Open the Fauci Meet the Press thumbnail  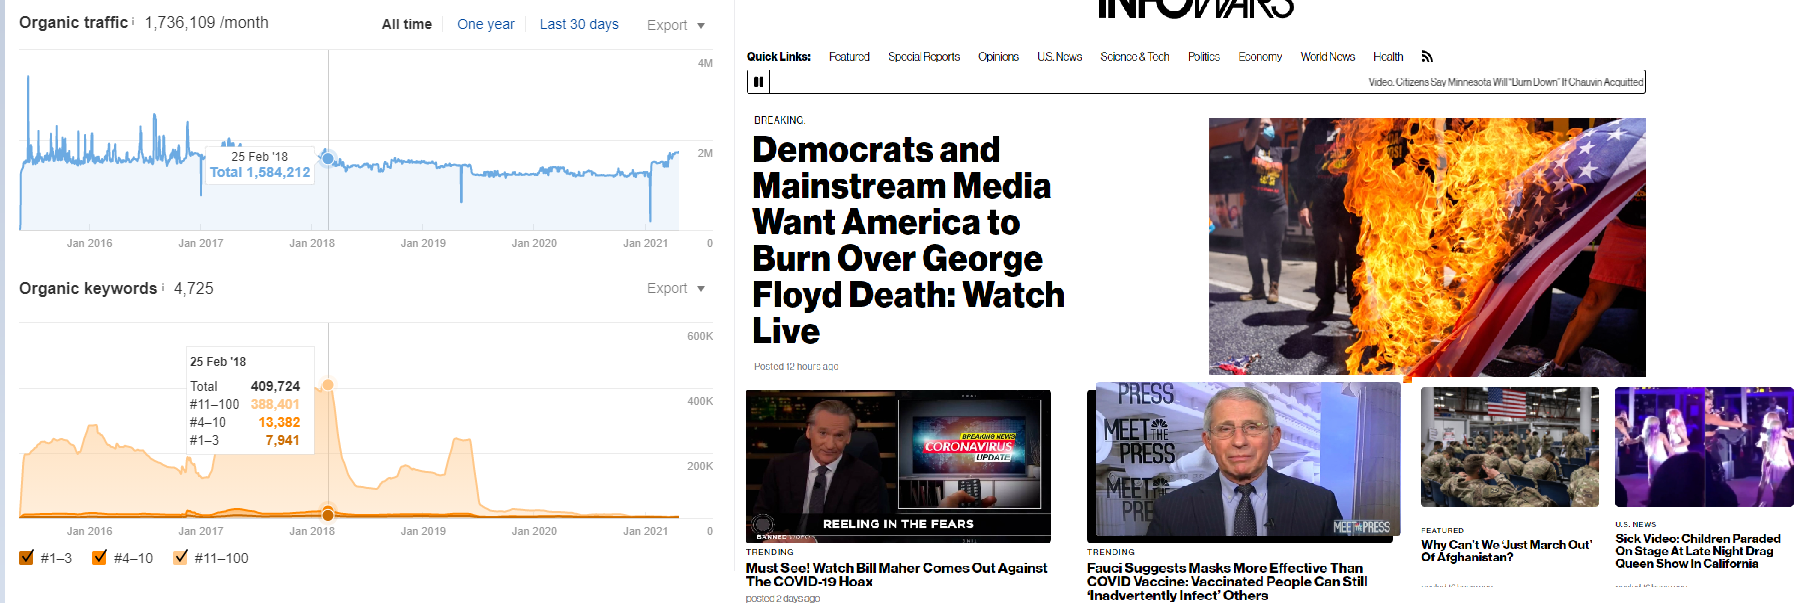click(1244, 461)
